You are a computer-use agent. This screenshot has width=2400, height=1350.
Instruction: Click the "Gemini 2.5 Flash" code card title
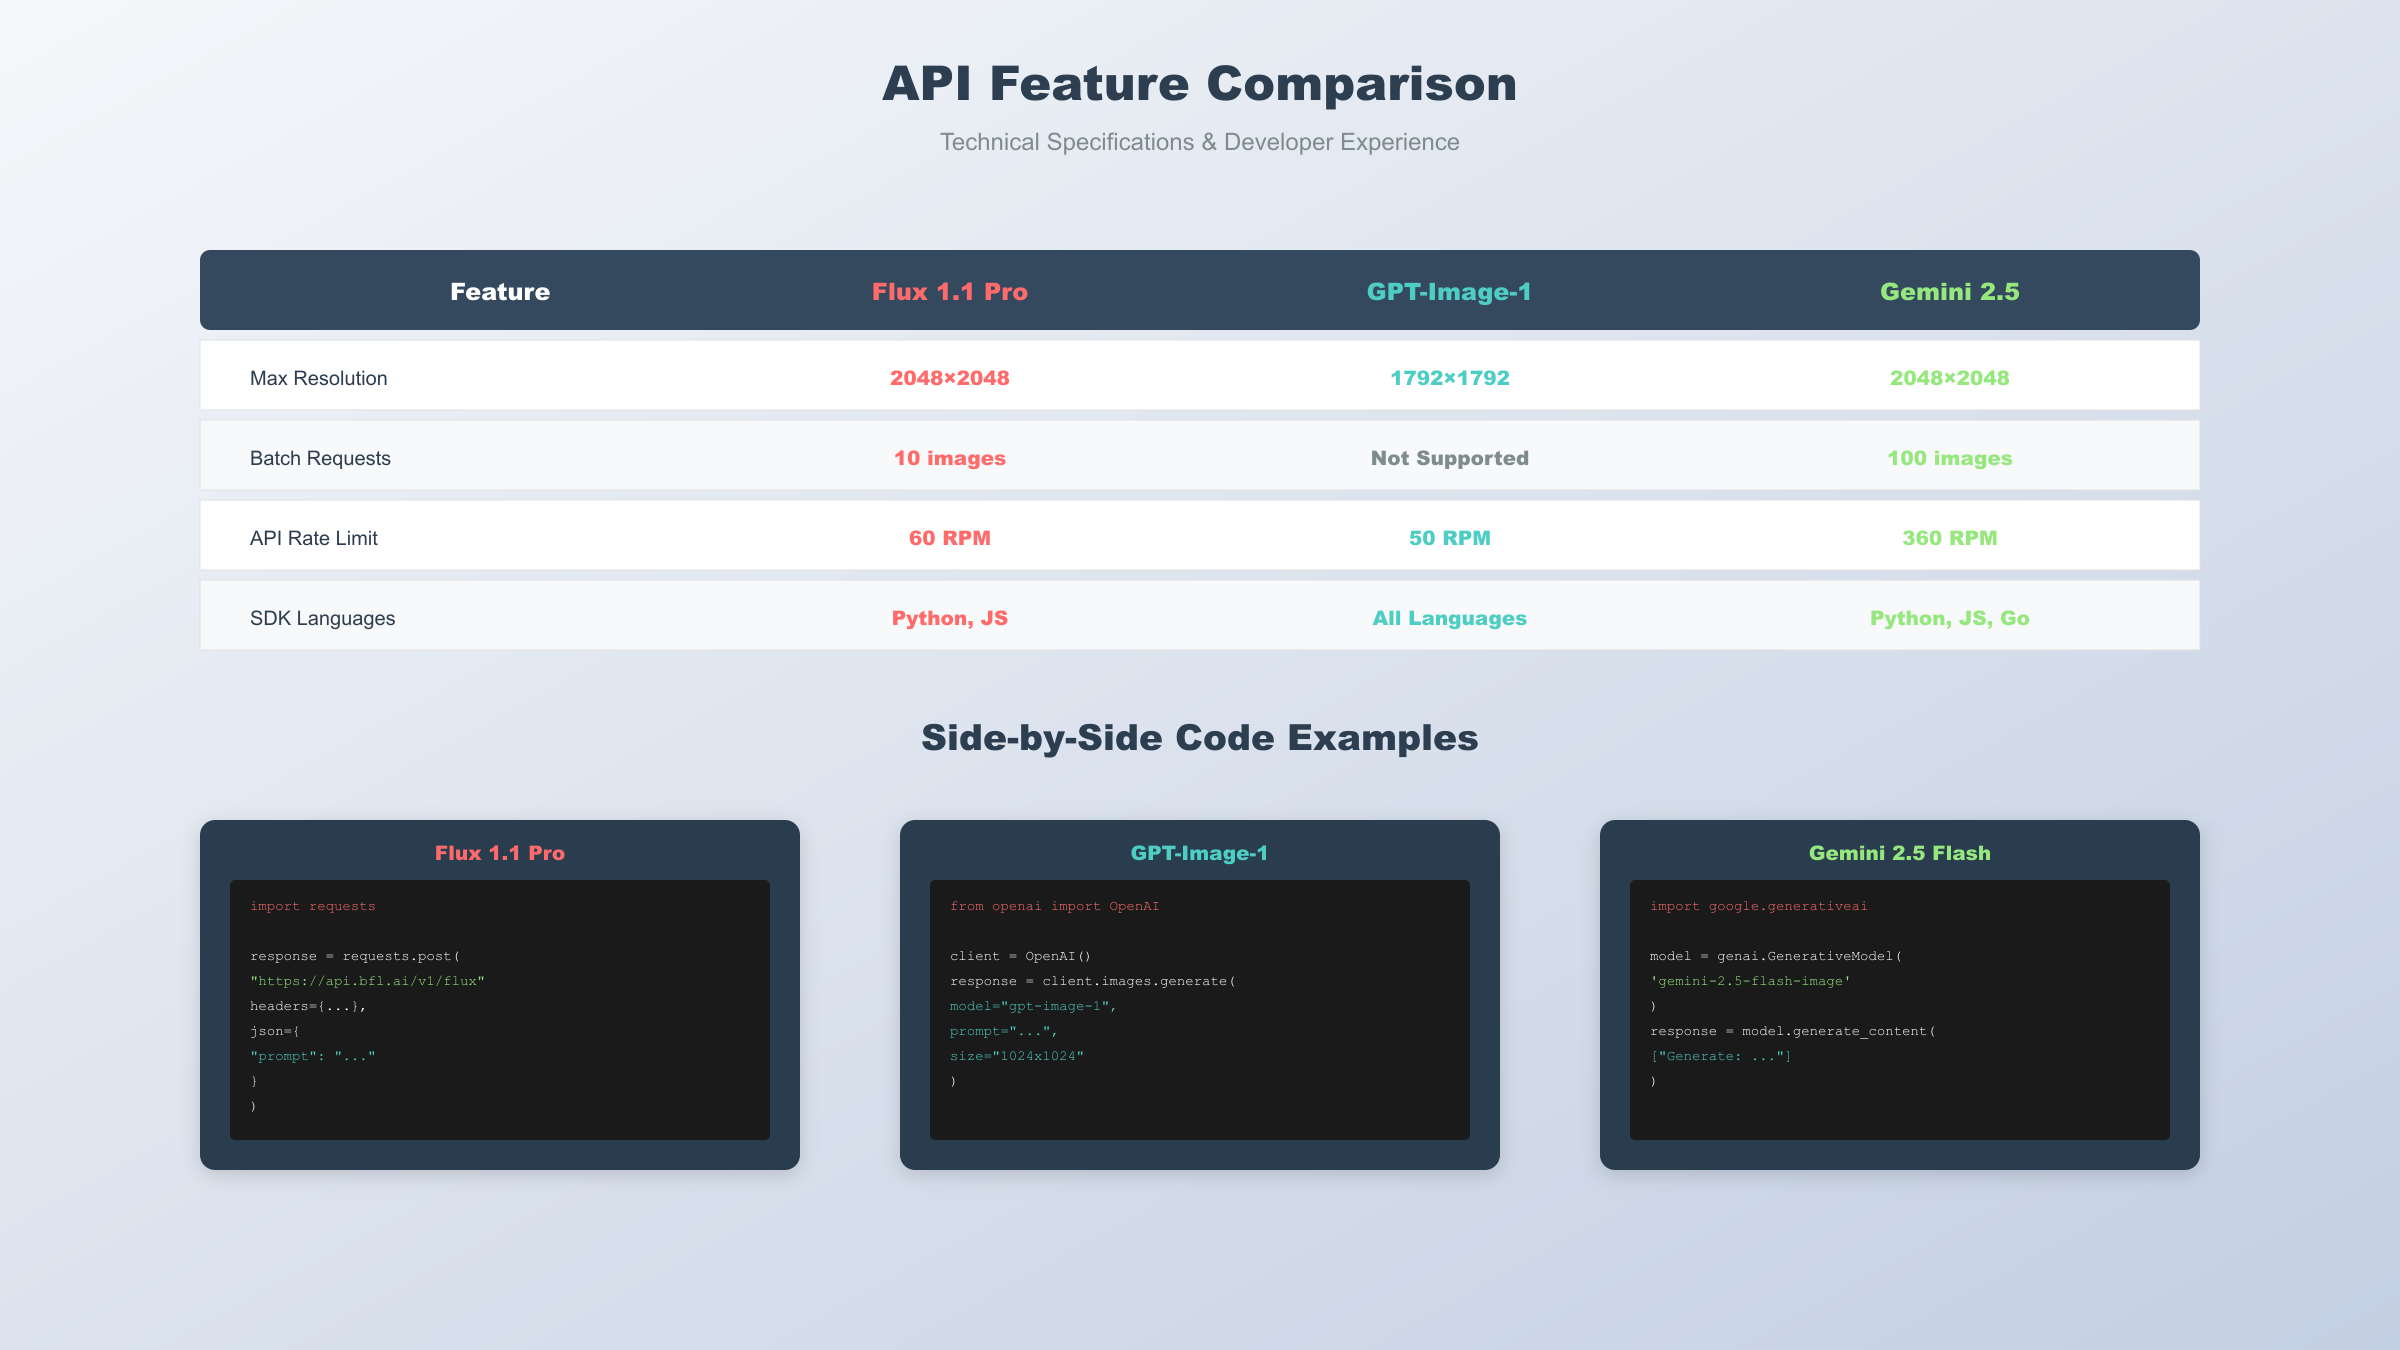1899,853
